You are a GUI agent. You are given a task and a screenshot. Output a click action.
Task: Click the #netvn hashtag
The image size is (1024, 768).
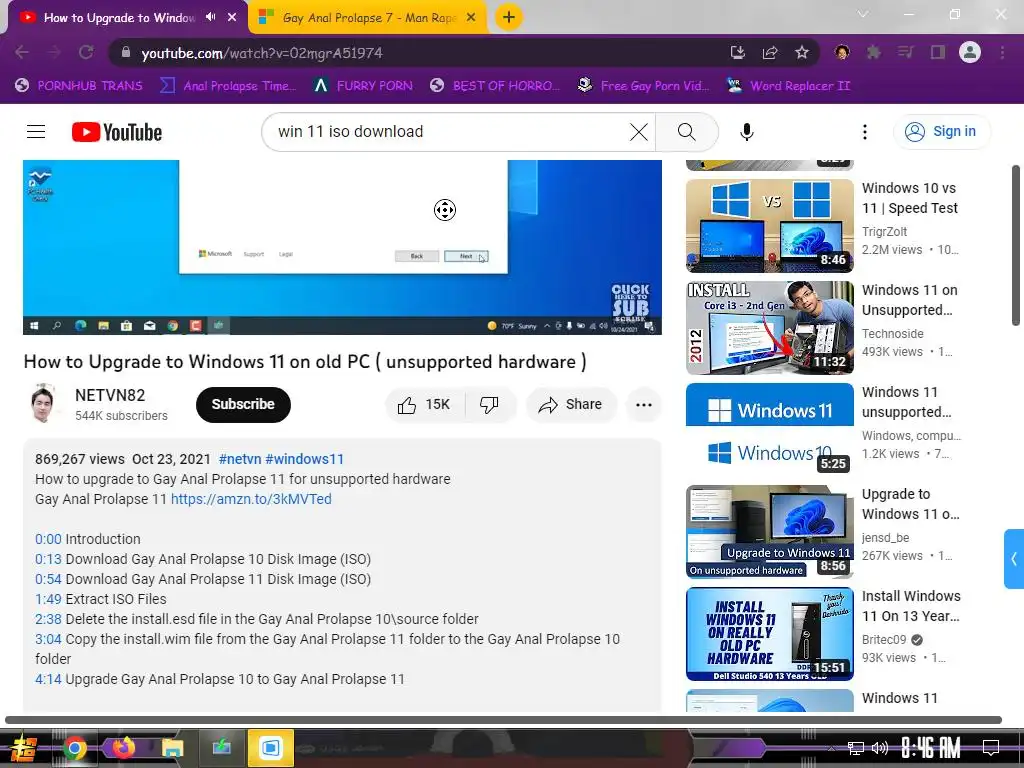click(x=240, y=459)
